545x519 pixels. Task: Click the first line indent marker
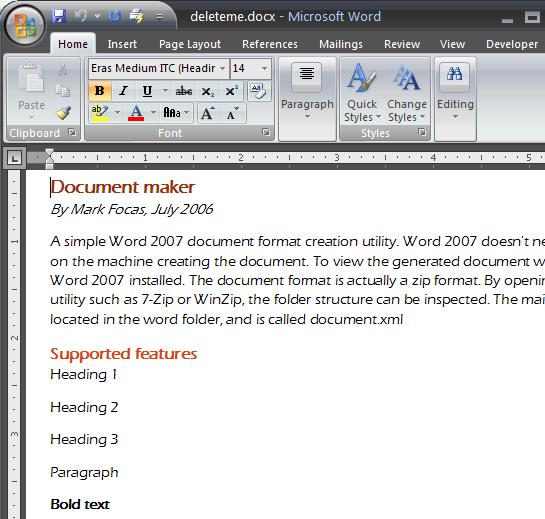(x=50, y=153)
